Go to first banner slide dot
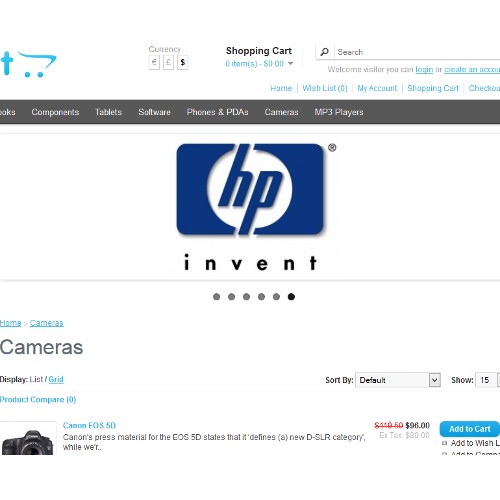The width and height of the screenshot is (500, 500). point(216,297)
